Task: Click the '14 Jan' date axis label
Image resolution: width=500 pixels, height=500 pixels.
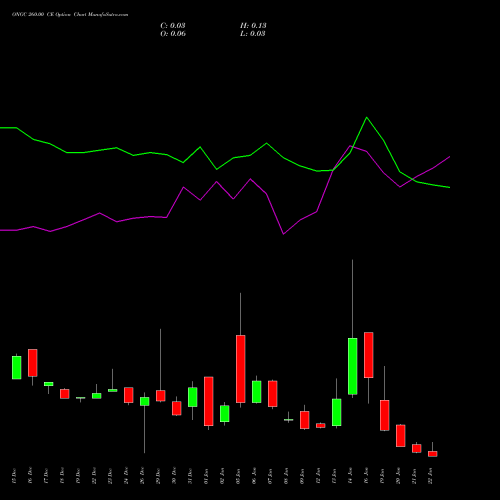Action: point(350,476)
